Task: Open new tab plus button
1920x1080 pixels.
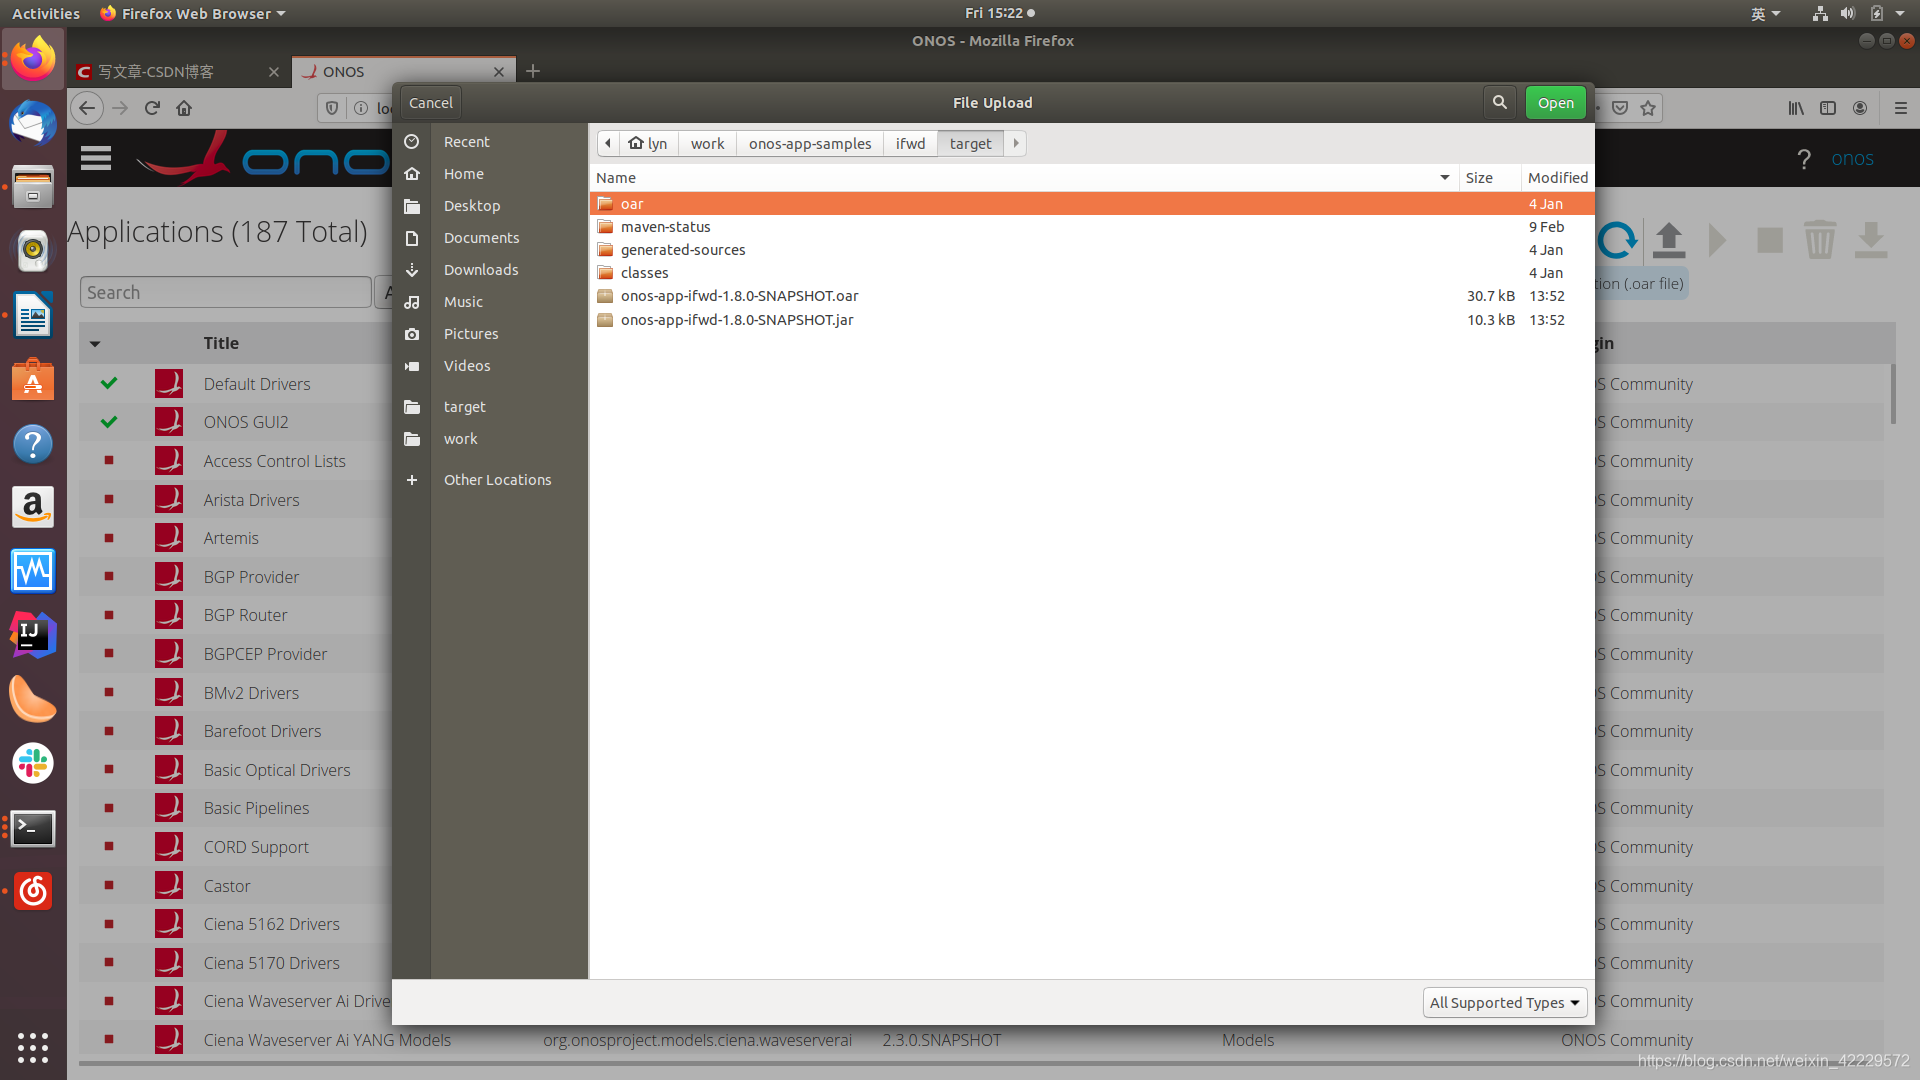Action: 533,71
